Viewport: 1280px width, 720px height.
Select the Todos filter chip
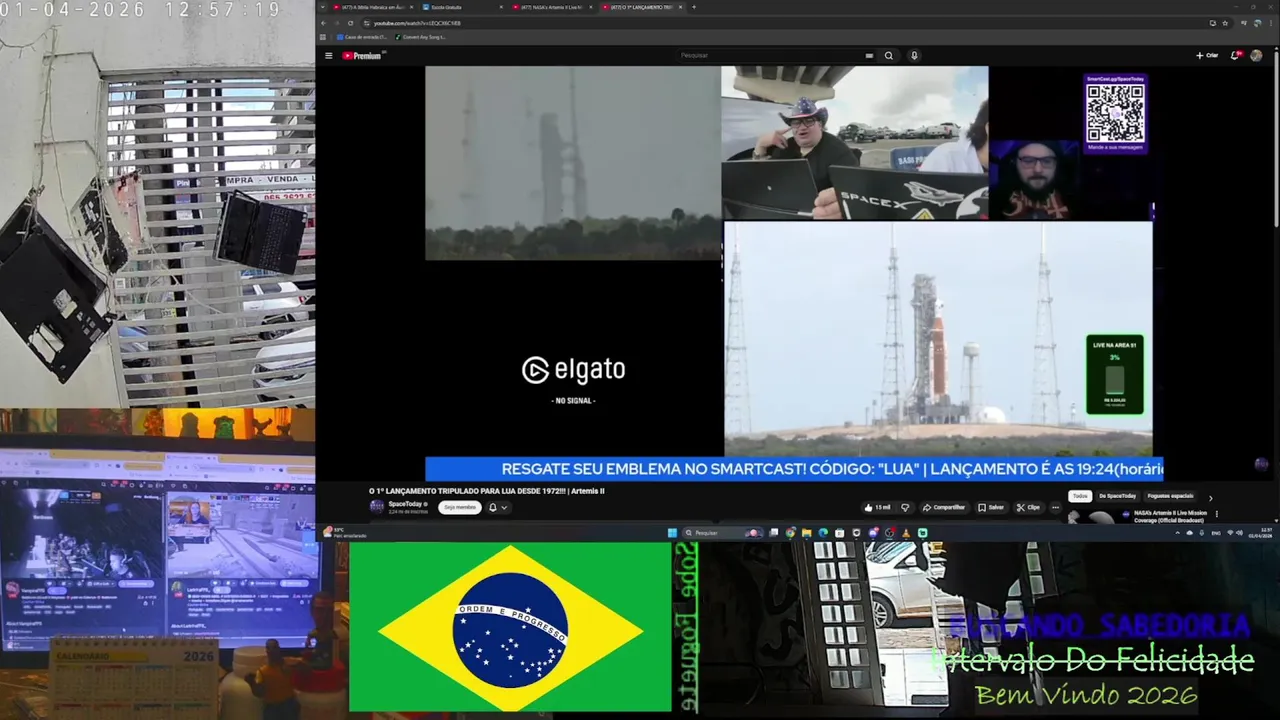[x=1080, y=496]
